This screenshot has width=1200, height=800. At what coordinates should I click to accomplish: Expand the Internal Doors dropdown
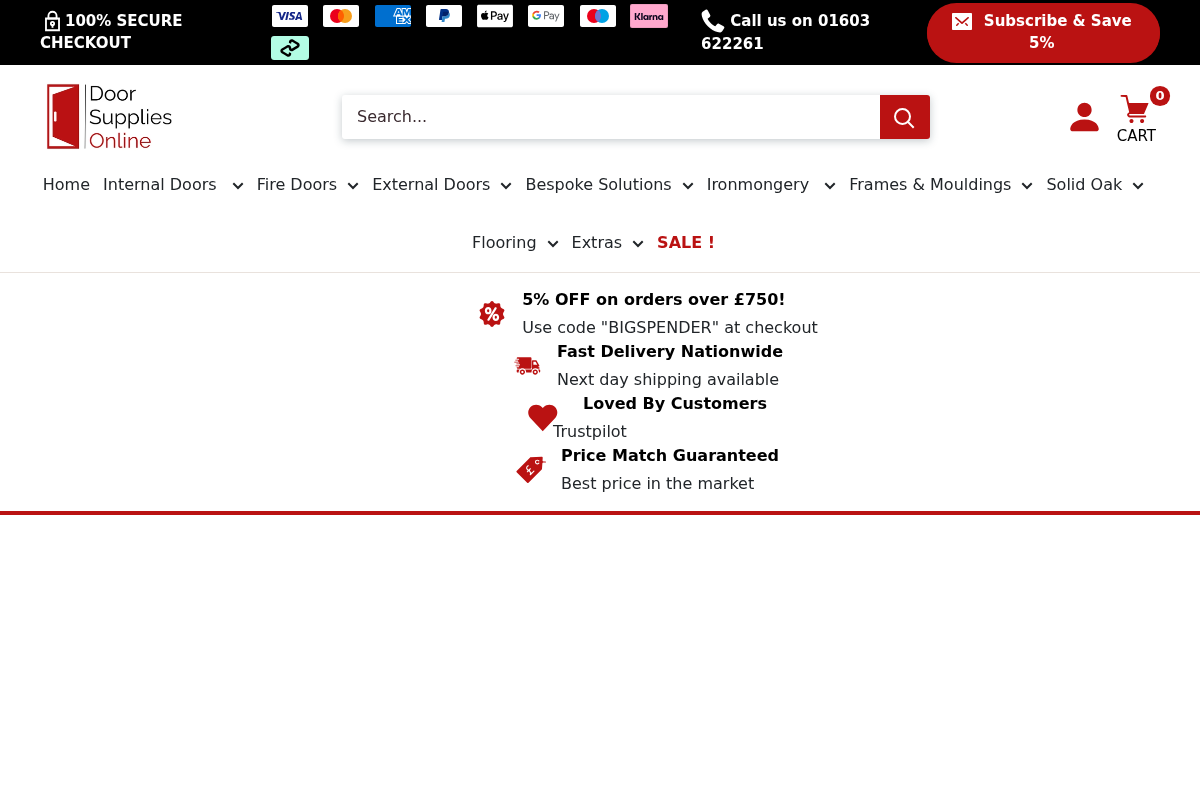pos(237,185)
